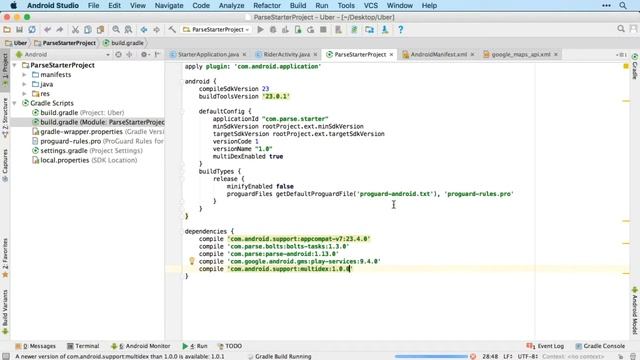Open the Run tool window
This screenshot has width=640, height=360.
pos(195,346)
